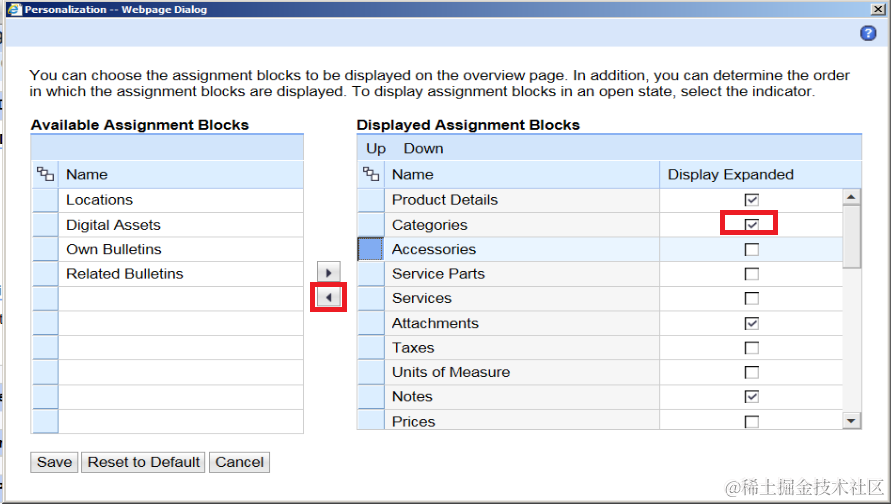Click move-left arrow to remove selected block
The image size is (891, 504).
pos(328,297)
